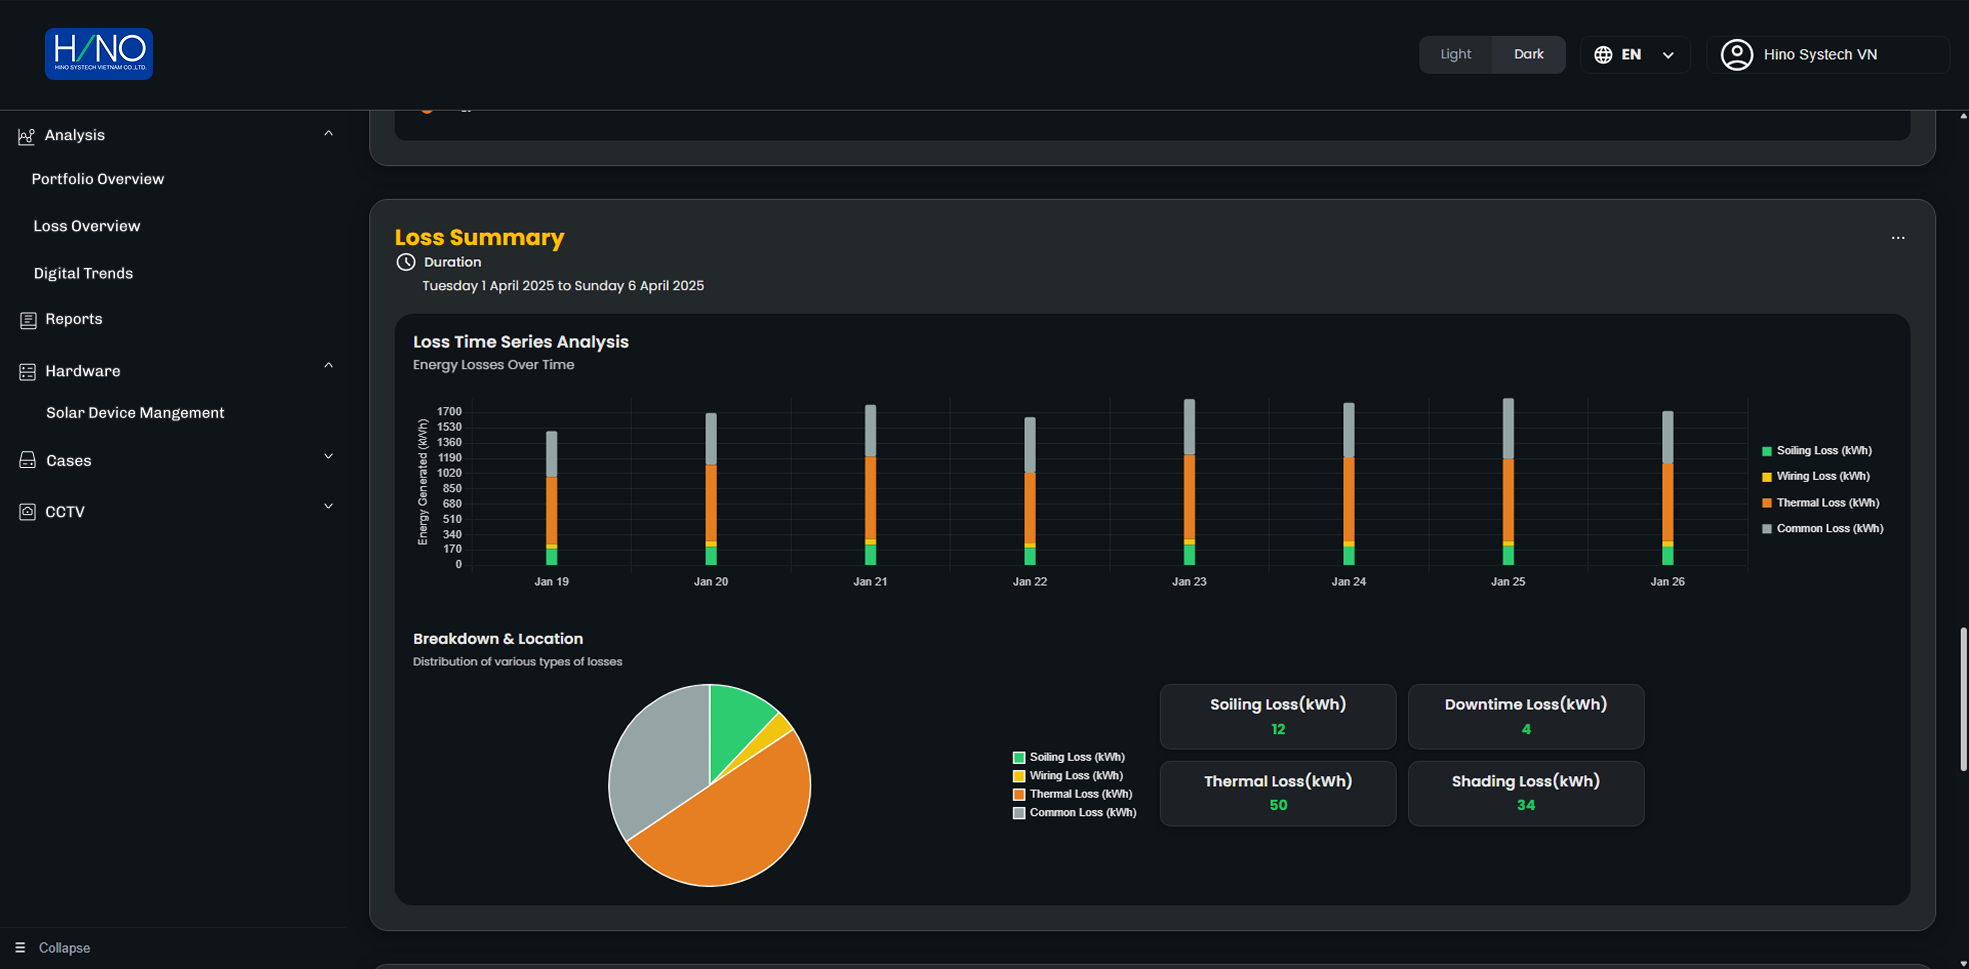
Task: Click the Hardware icon in sidebar
Action: coord(28,372)
